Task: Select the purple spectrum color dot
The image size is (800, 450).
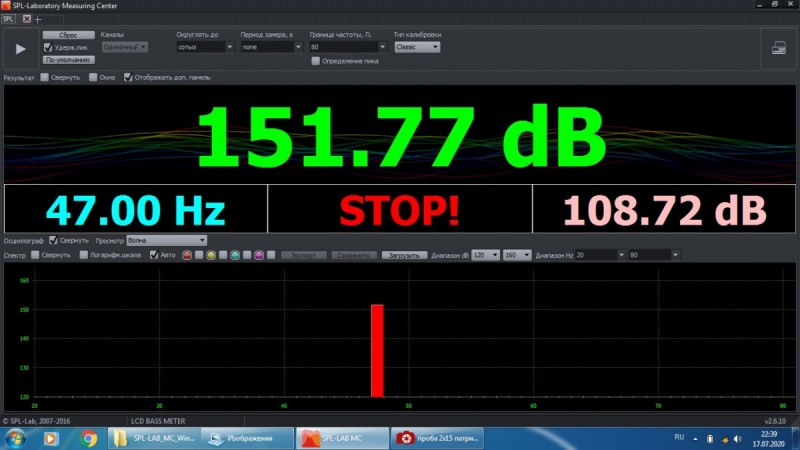Action: [x=259, y=255]
